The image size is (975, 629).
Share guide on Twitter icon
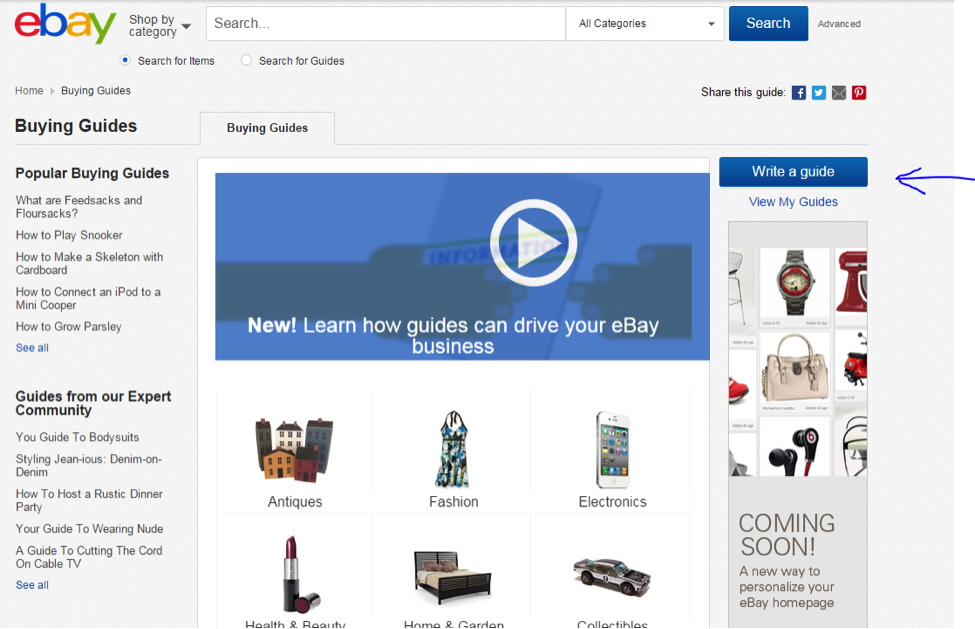(818, 93)
